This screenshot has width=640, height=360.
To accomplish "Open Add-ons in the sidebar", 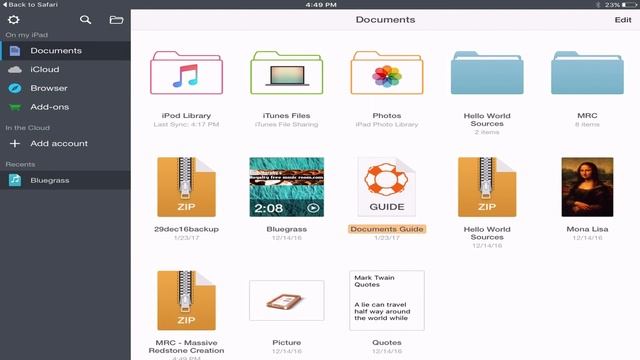I will click(65, 107).
